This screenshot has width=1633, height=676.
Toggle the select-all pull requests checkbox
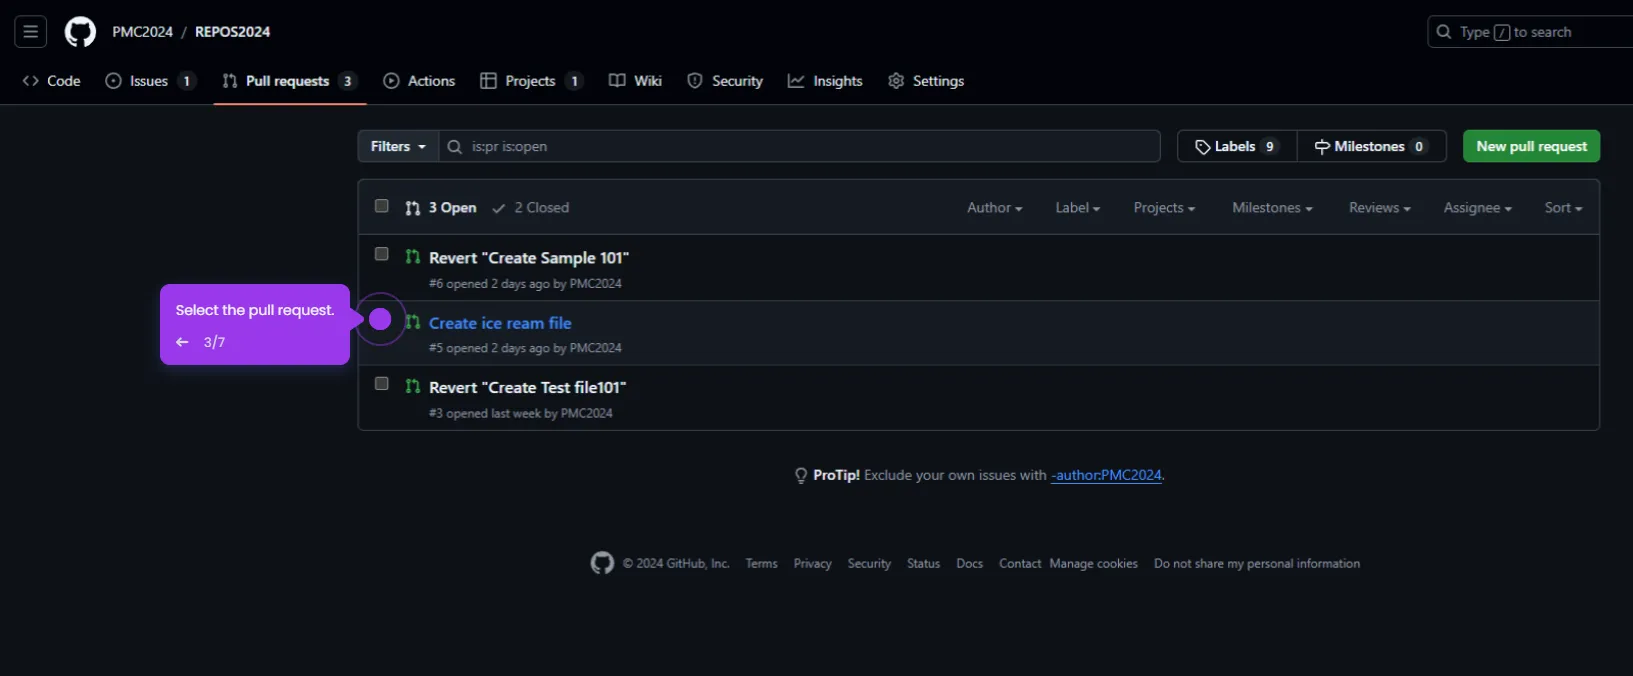381,206
